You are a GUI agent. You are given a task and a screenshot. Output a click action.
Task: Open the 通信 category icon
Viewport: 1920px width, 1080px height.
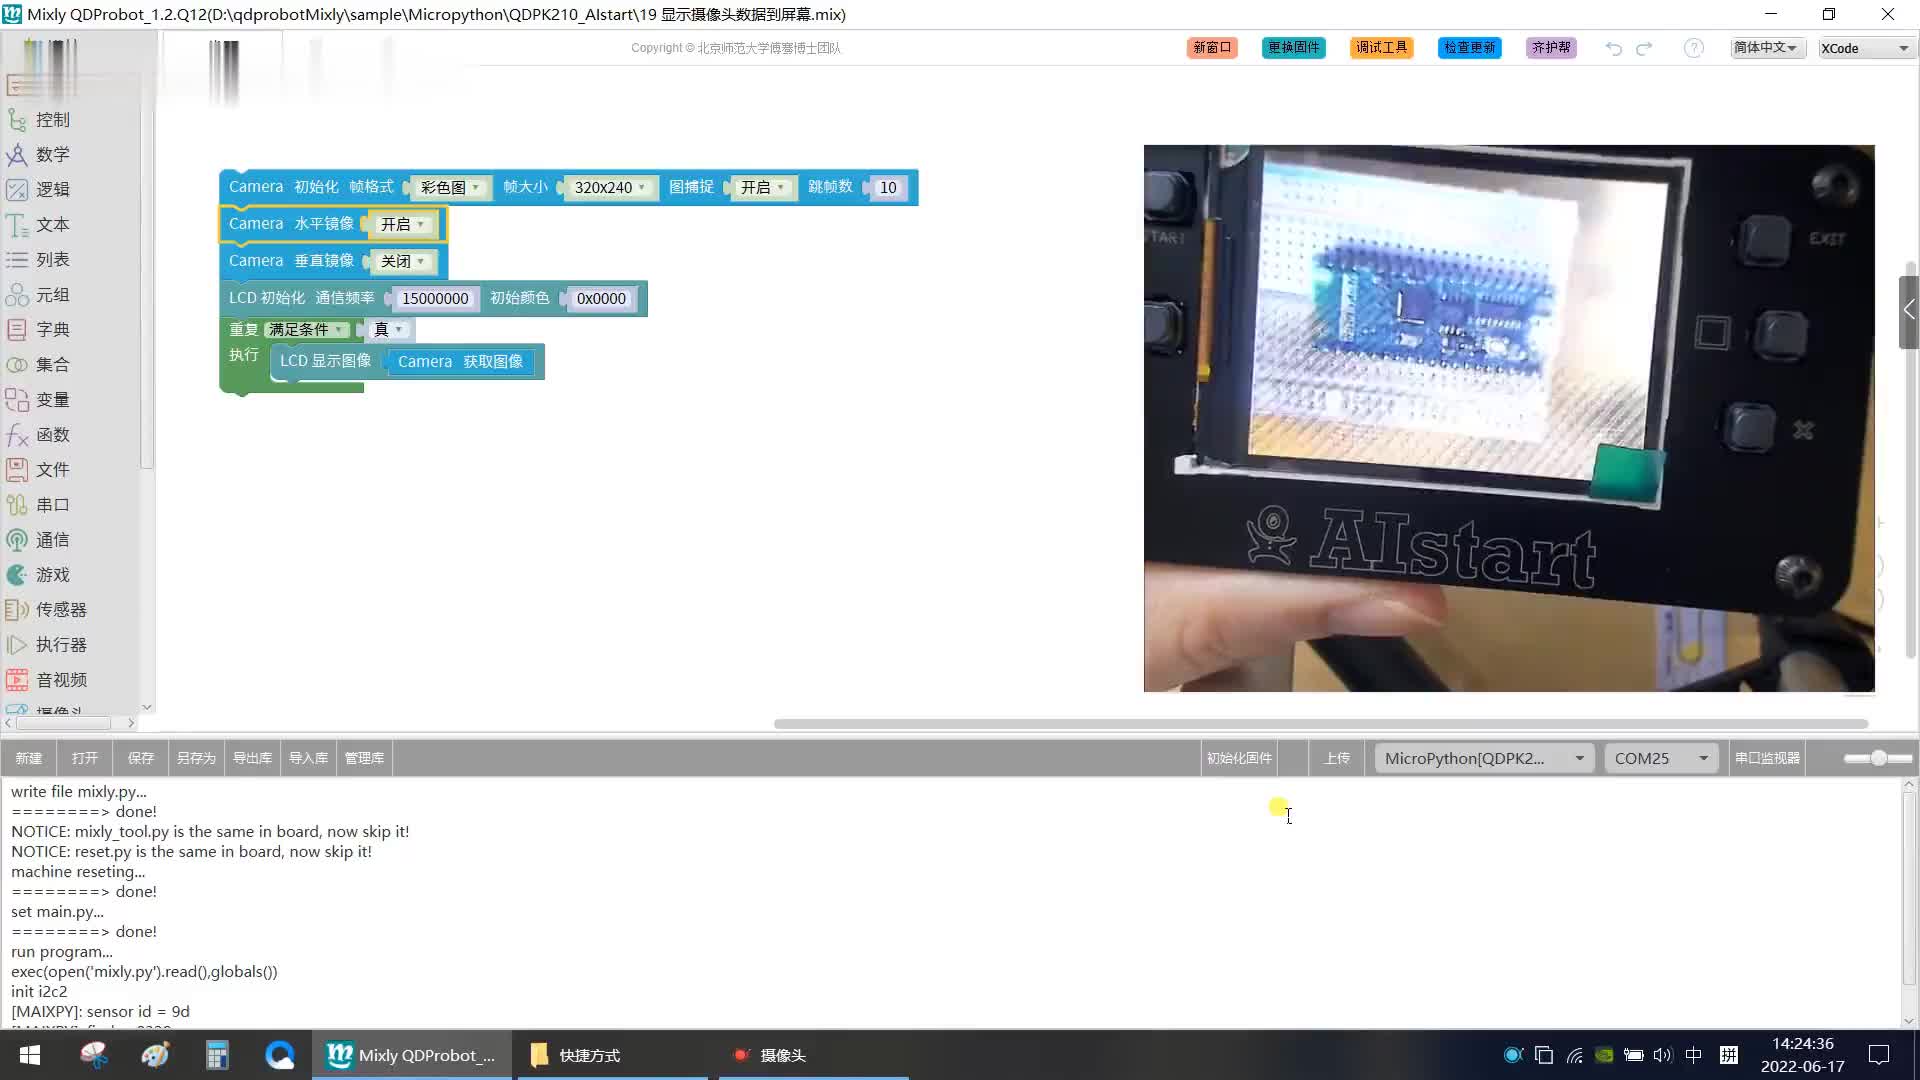[x=17, y=540]
